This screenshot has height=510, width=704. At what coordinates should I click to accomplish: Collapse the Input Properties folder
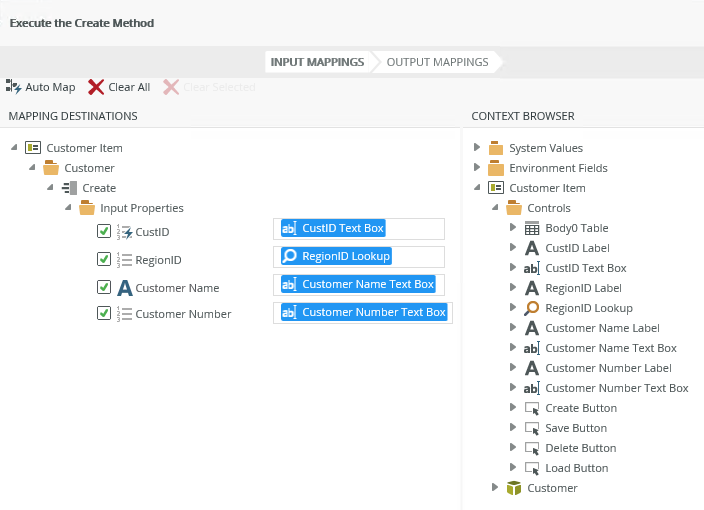pos(68,208)
